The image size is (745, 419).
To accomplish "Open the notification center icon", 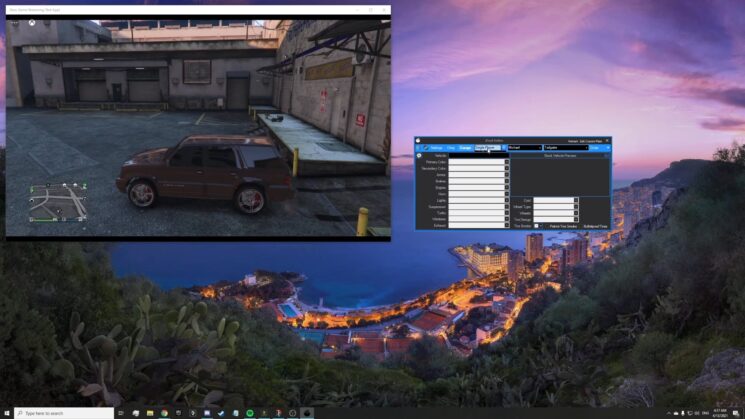I will (736, 413).
